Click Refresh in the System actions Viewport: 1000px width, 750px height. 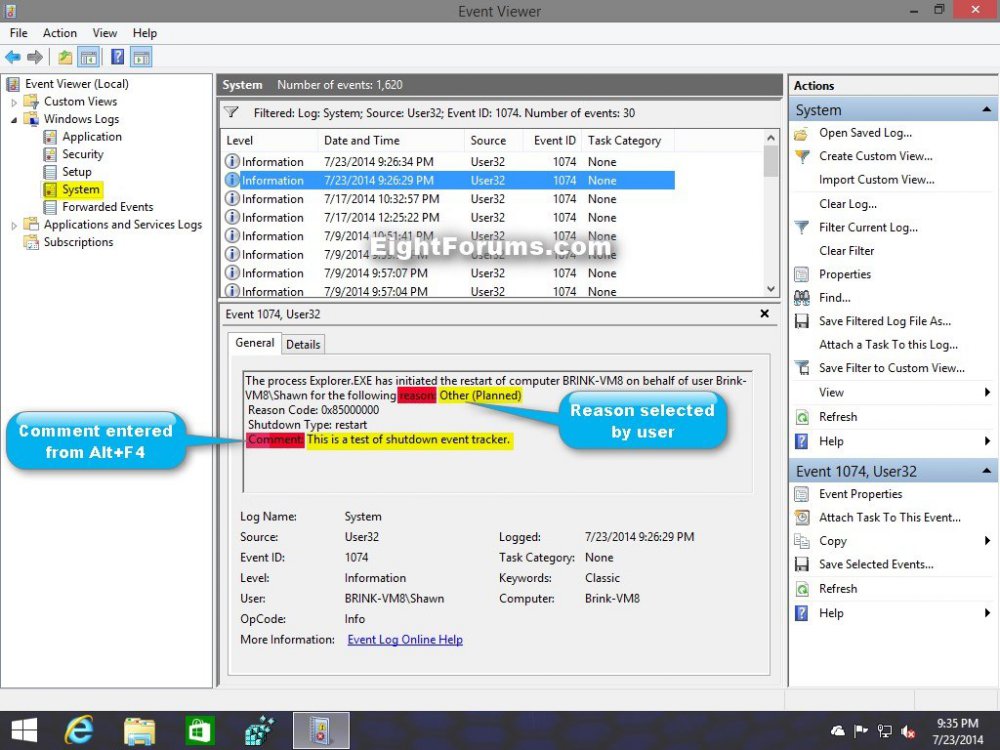click(x=838, y=417)
